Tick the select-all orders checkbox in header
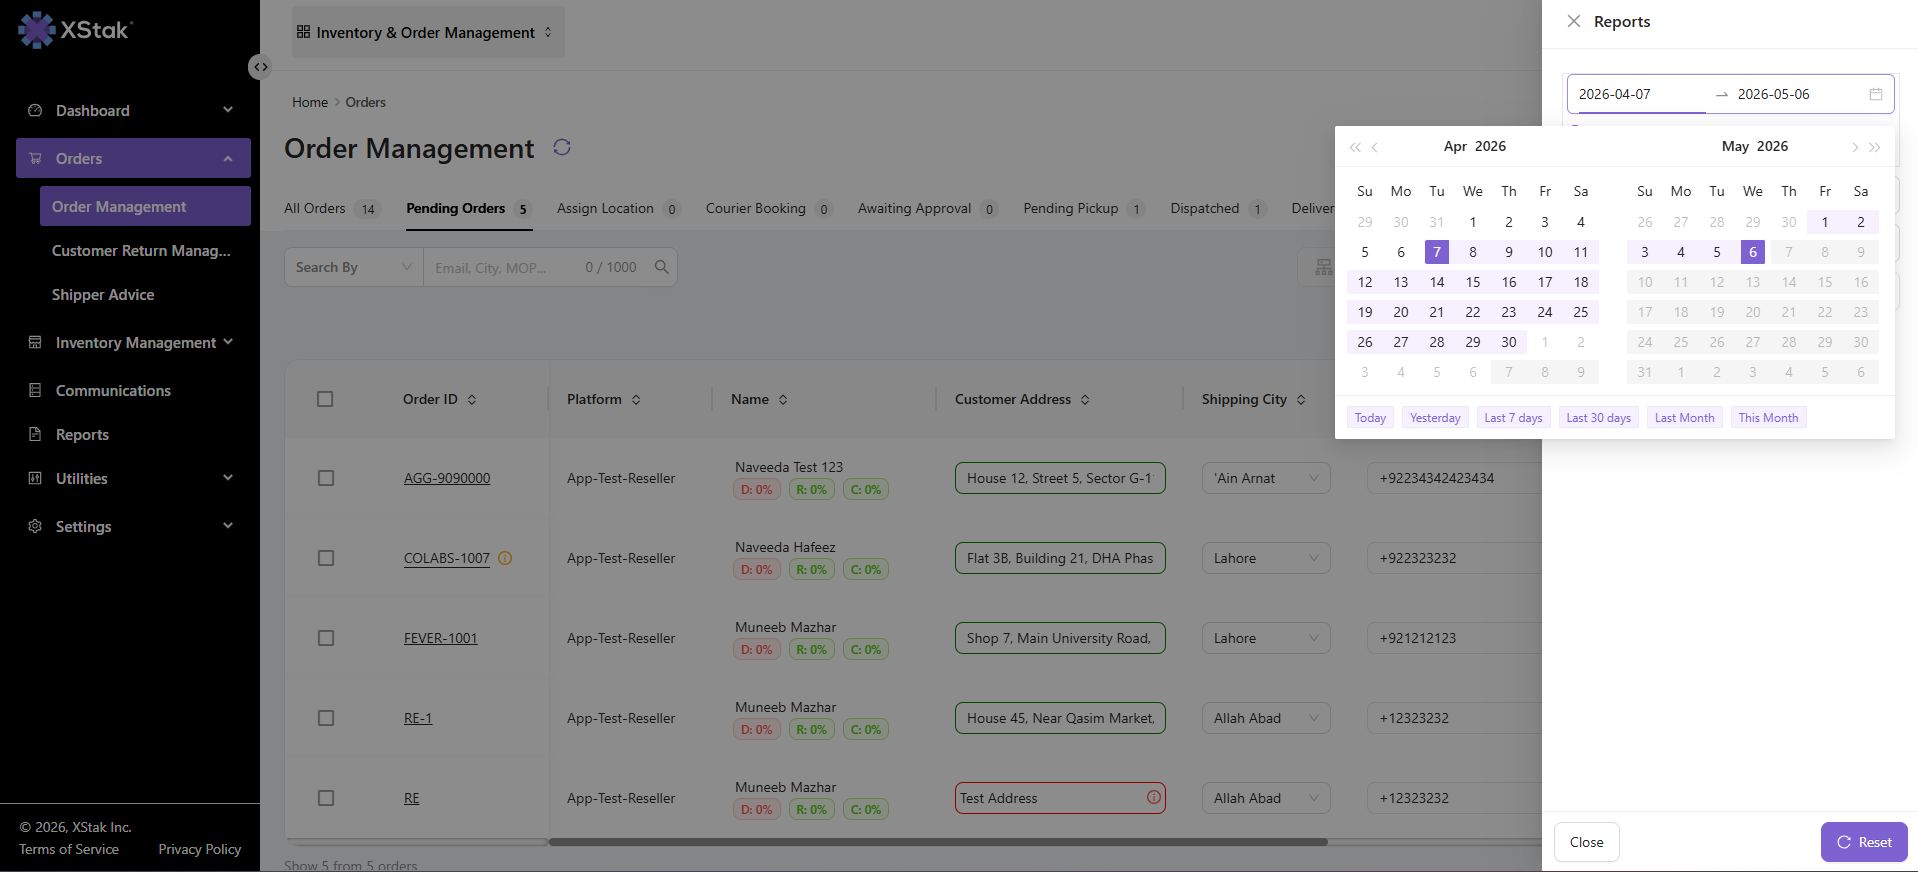 pos(325,399)
